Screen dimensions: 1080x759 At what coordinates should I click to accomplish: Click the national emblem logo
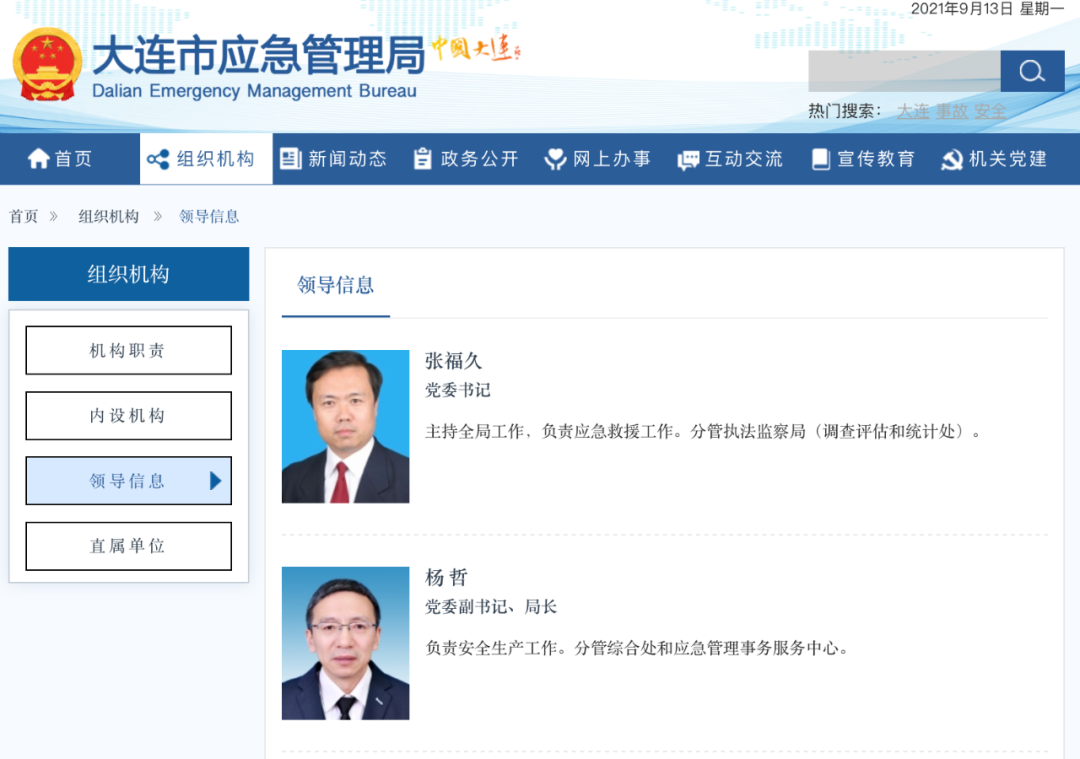pyautogui.click(x=46, y=64)
